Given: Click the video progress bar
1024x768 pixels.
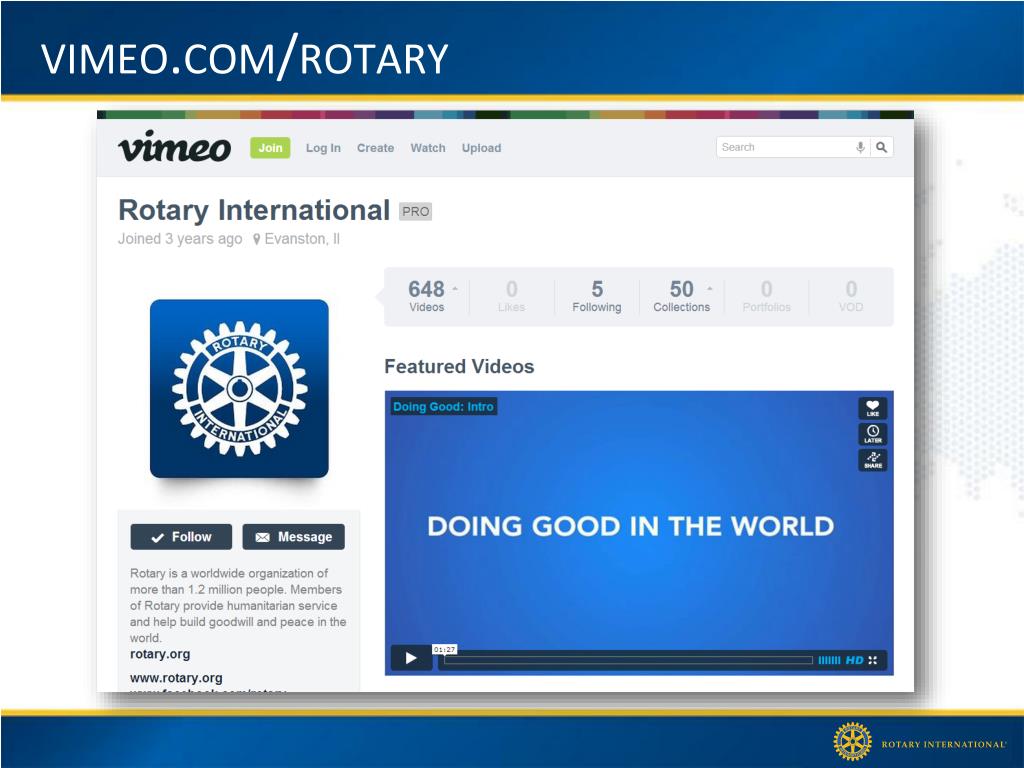Looking at the screenshot, I should pos(627,660).
